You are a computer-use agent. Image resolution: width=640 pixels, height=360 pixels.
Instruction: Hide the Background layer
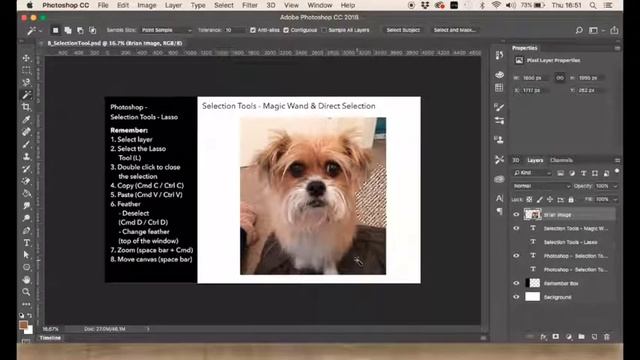coord(516,297)
